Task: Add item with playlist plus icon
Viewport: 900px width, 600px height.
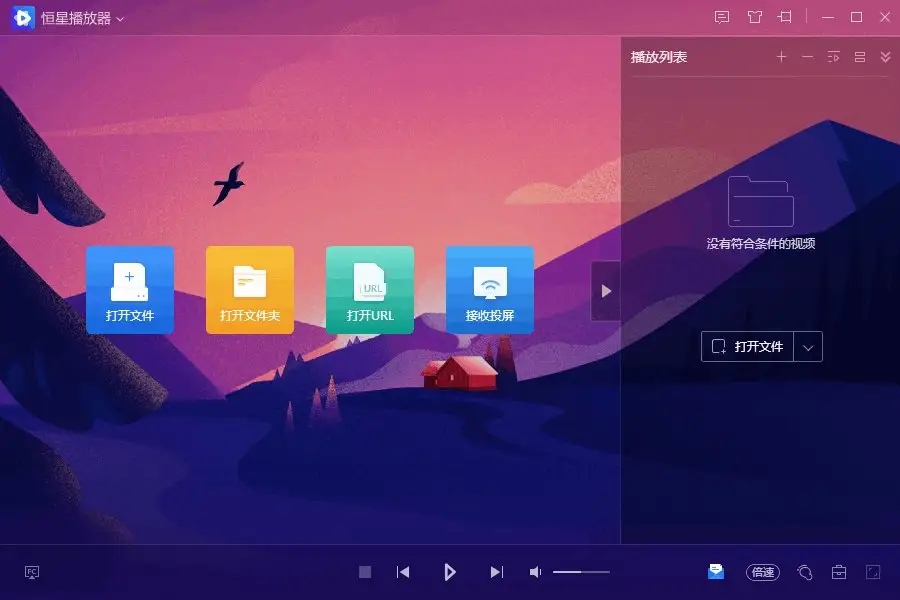Action: pos(781,57)
